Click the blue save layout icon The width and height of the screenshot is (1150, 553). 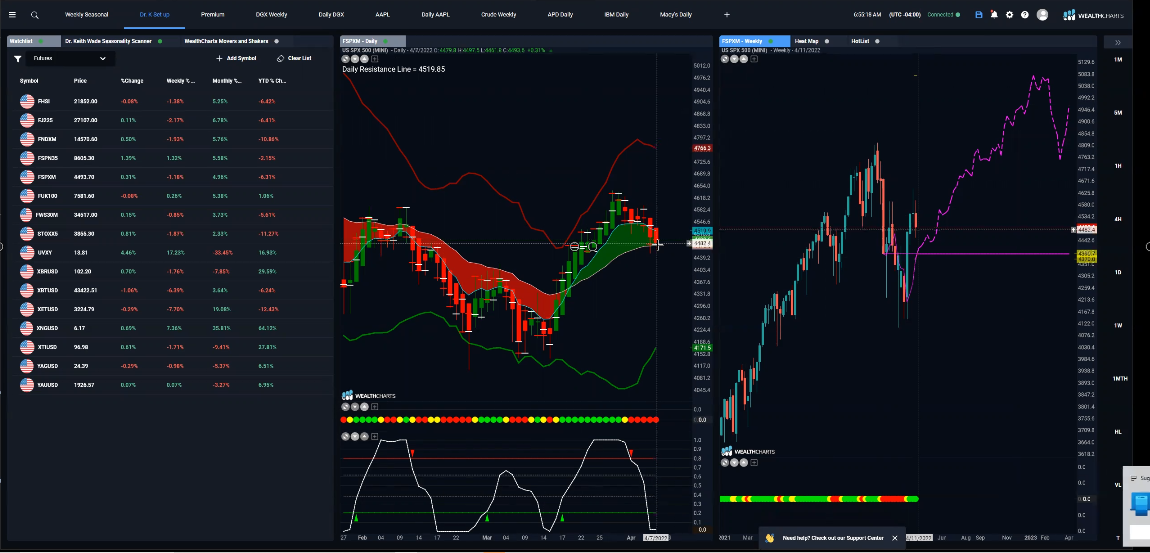[978, 15]
